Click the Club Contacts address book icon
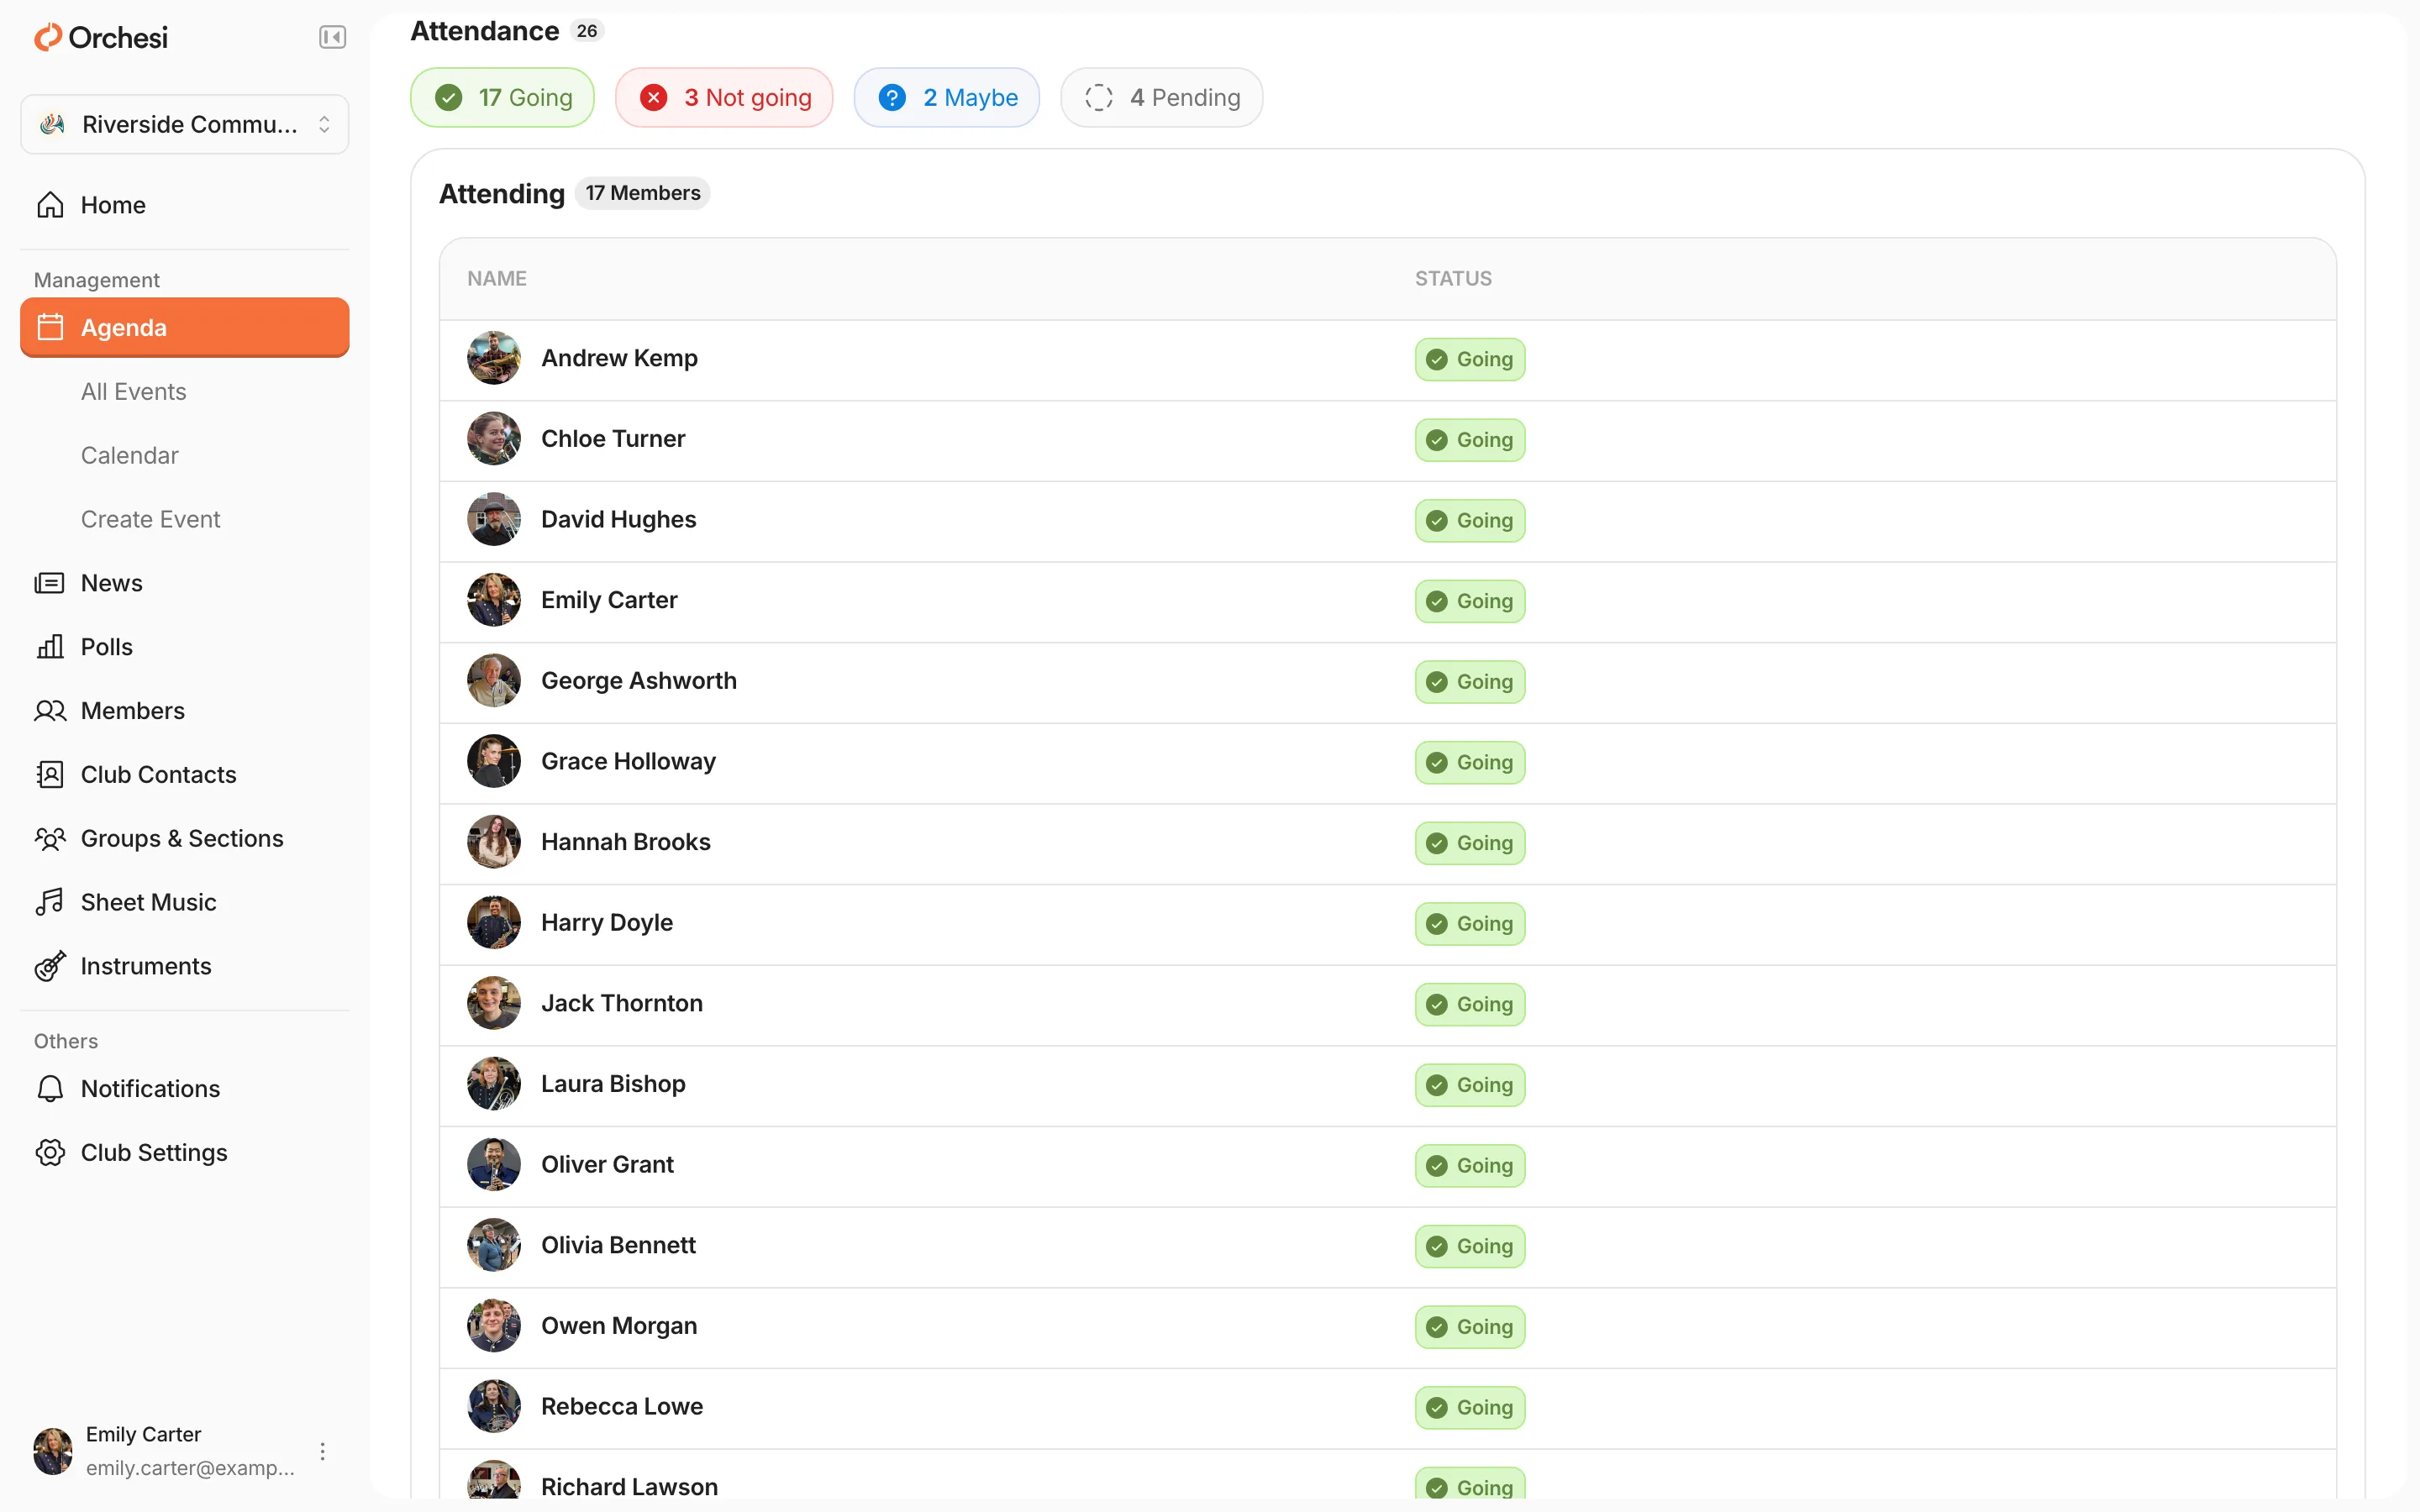This screenshot has width=2420, height=1512. point(50,775)
